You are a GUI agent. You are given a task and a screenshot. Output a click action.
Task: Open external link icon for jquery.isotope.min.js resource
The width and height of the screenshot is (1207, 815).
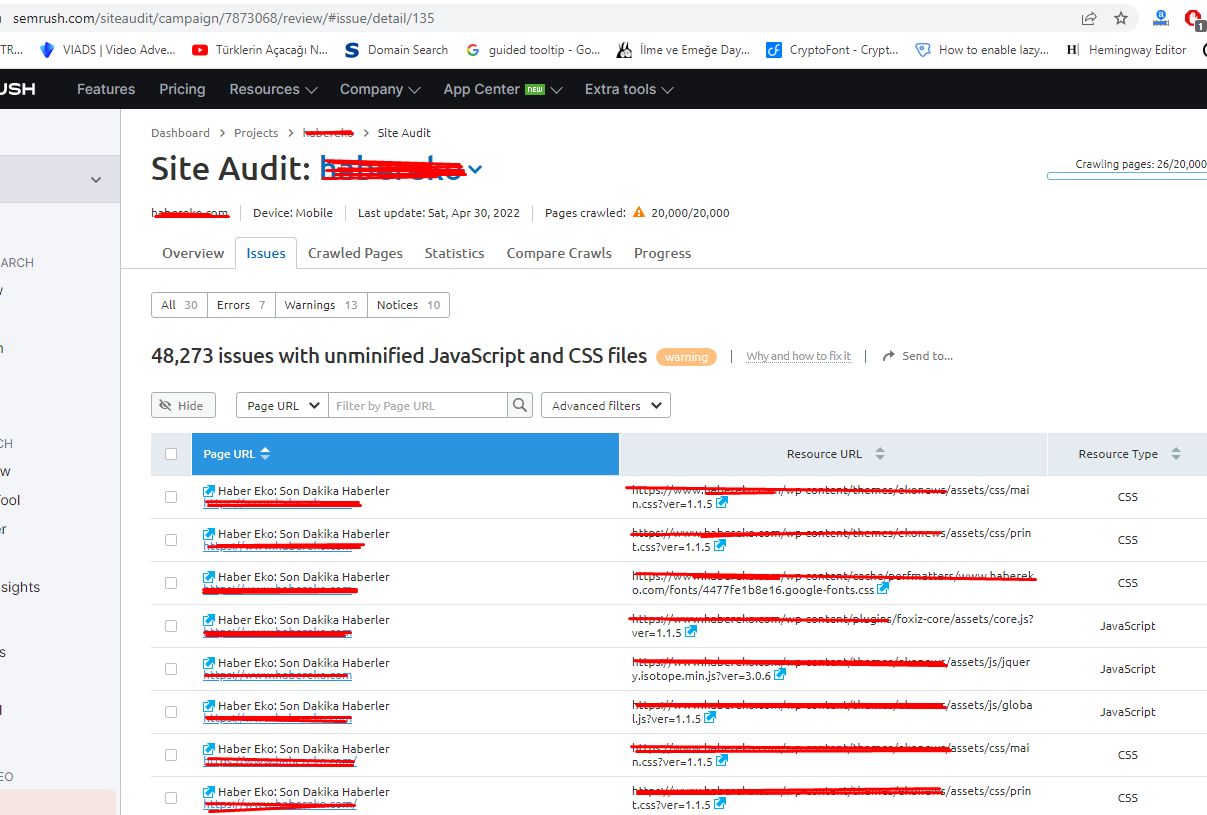pos(780,675)
